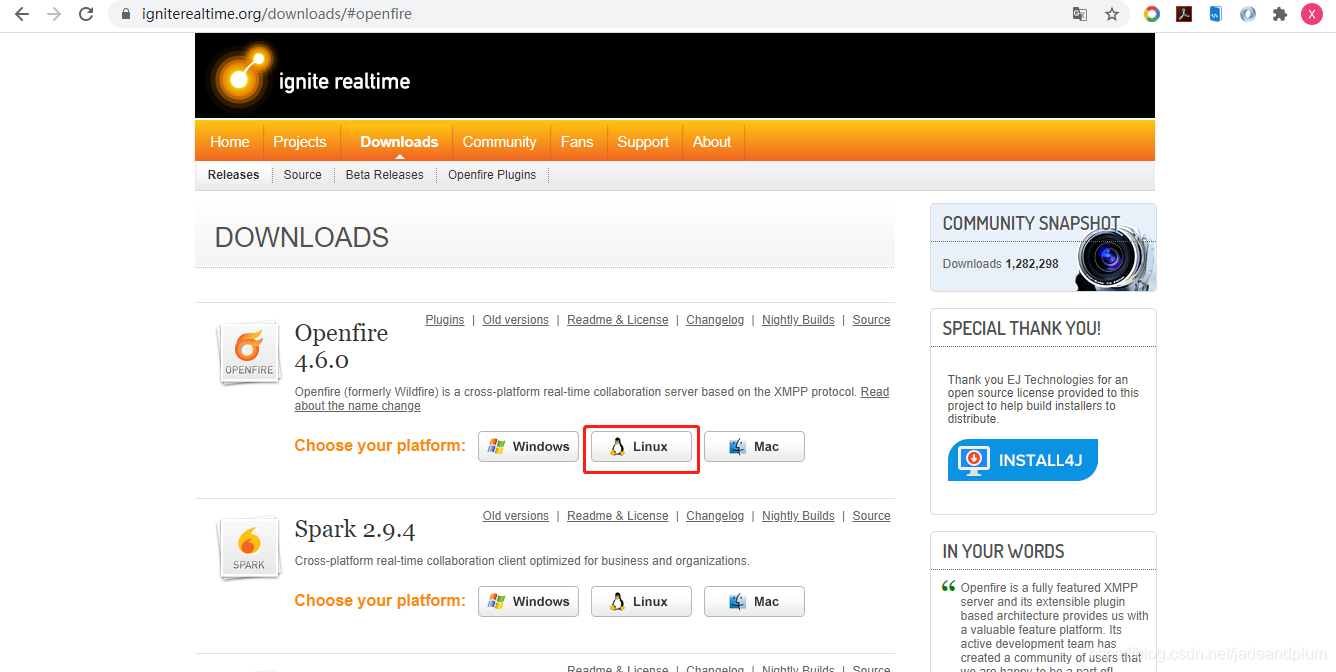The image size is (1336, 672).
Task: Select the Releases sub-tab
Action: [233, 175]
